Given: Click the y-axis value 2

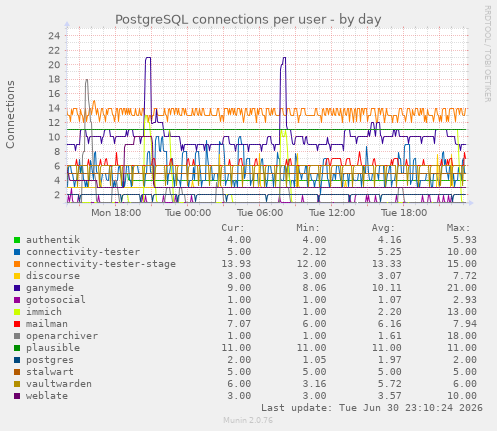Looking at the screenshot, I should click(x=57, y=195).
